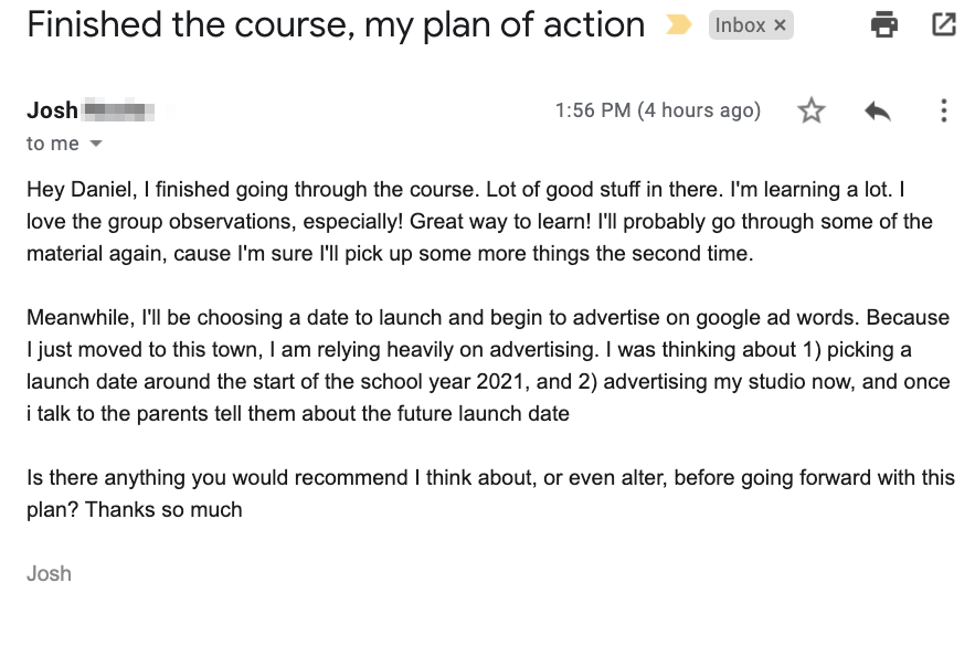Expand recipient details arrow beside "to me"
977x647 pixels.
(96, 144)
